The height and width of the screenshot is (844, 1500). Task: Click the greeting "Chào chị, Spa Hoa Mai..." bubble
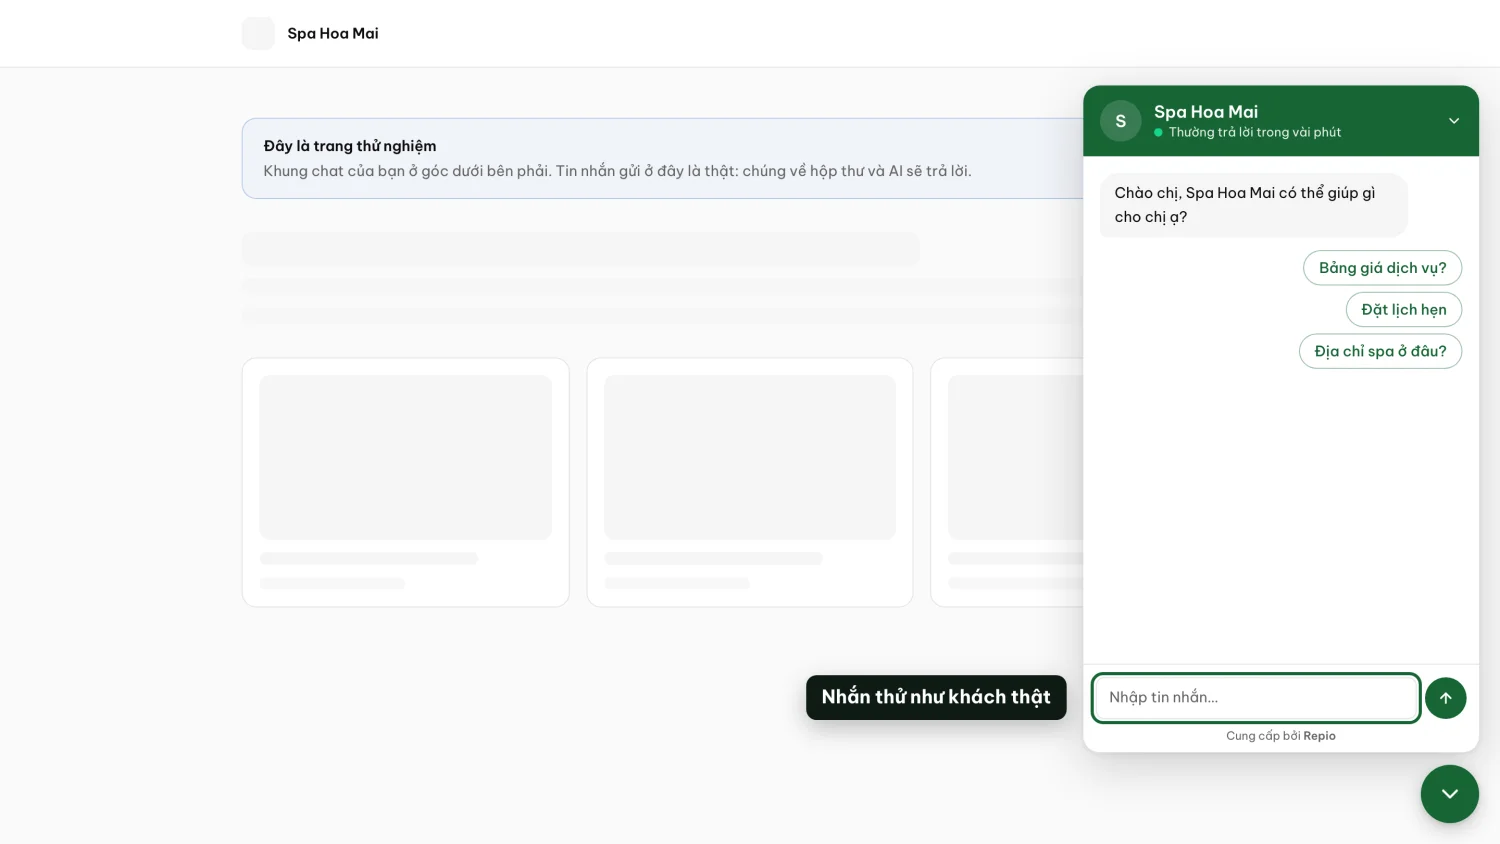pyautogui.click(x=1253, y=205)
